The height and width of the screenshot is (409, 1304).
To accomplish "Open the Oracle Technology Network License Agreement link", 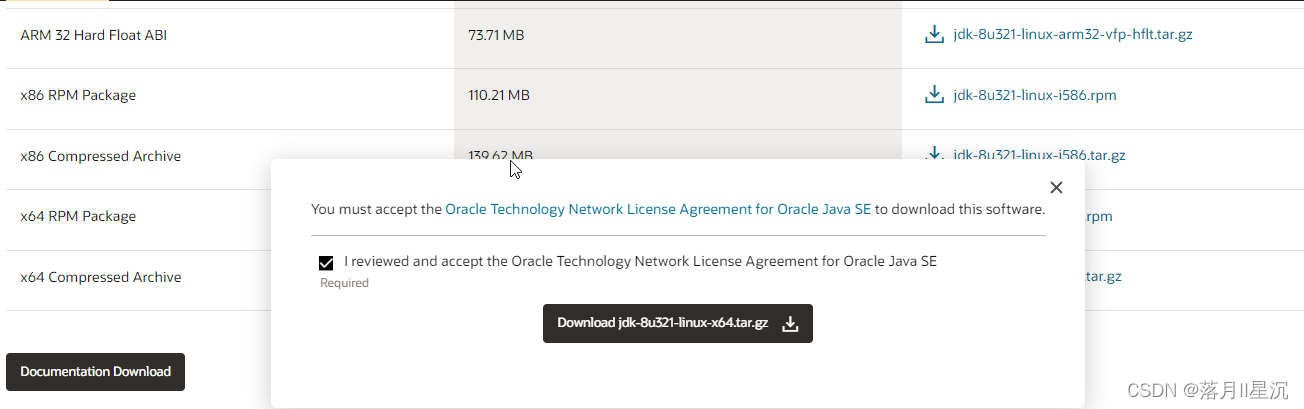I will coord(658,210).
